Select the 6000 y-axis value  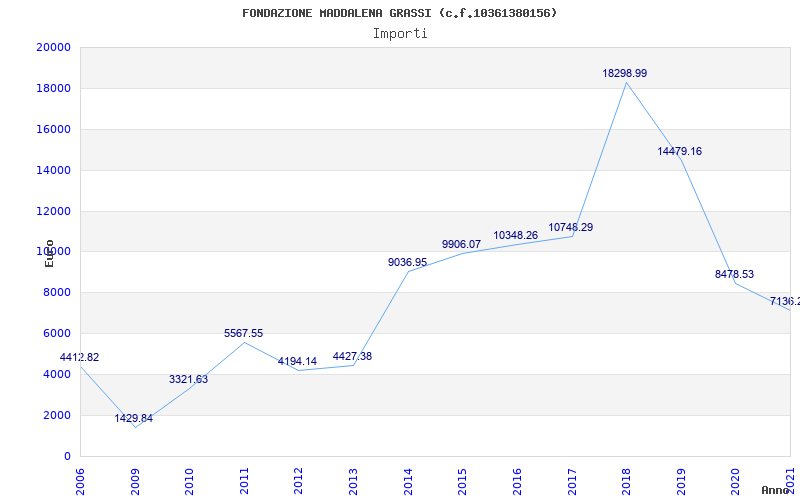click(x=56, y=334)
